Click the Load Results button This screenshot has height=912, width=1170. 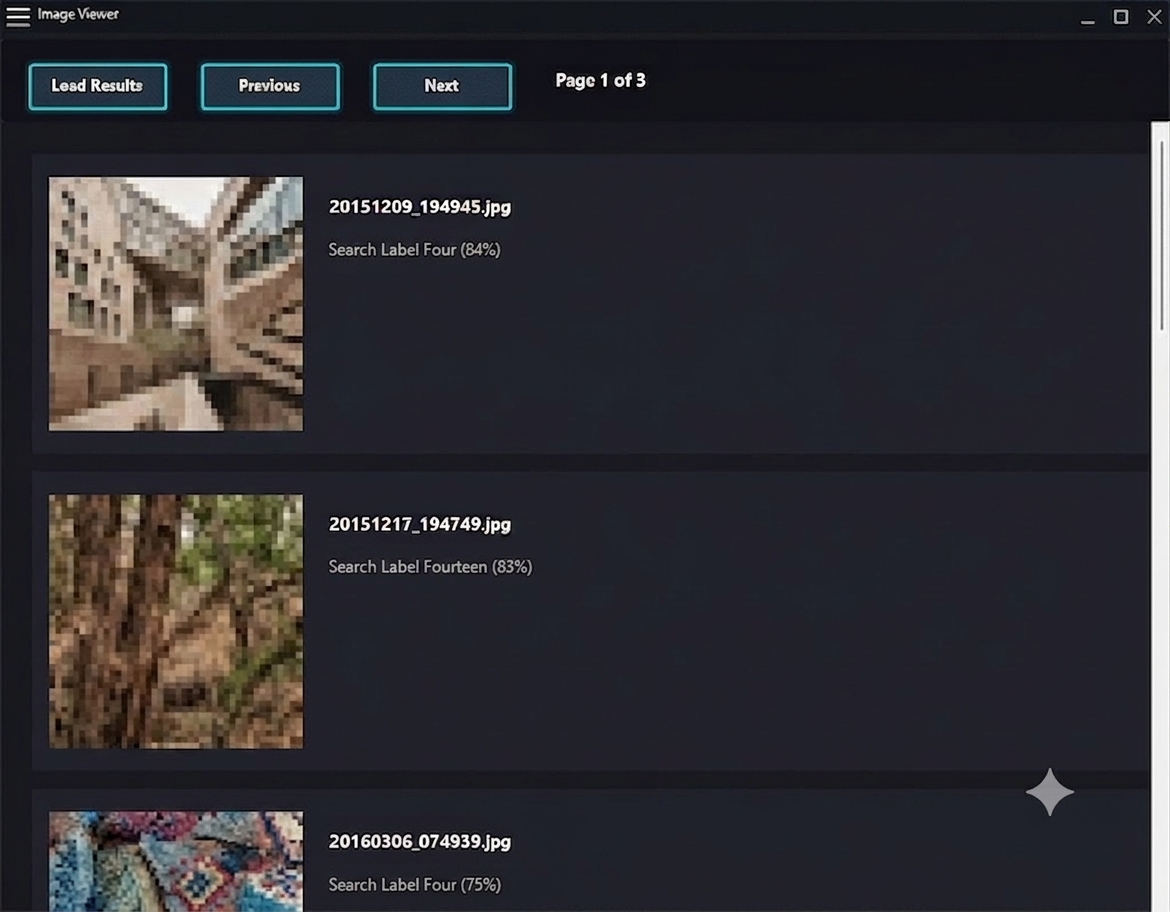coord(98,87)
